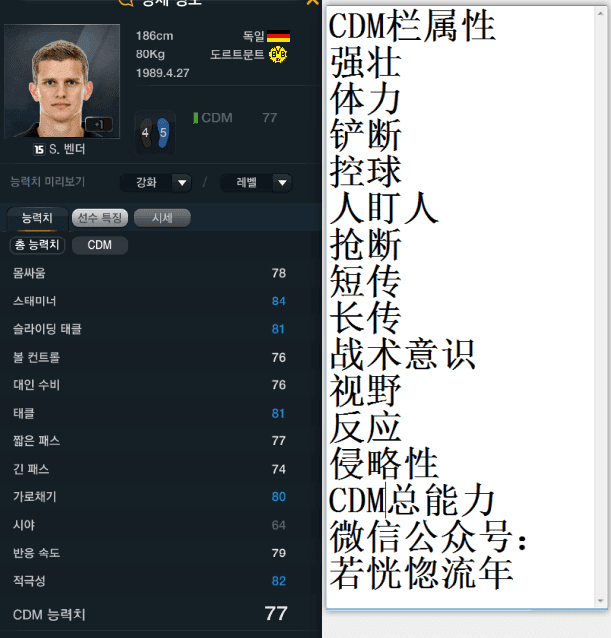
Task: Click the Dortmund club badge icon
Action: coord(278,54)
